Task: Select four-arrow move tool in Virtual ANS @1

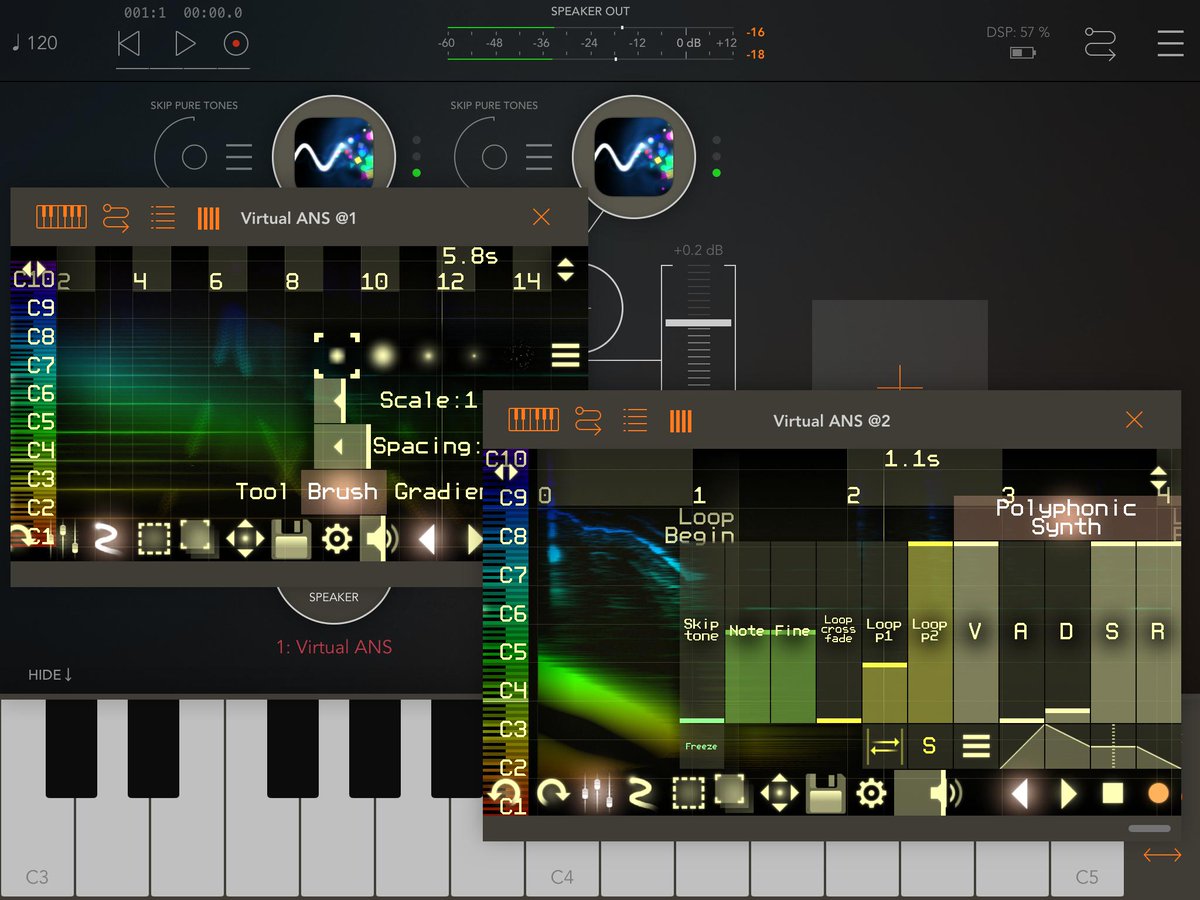Action: [245, 540]
